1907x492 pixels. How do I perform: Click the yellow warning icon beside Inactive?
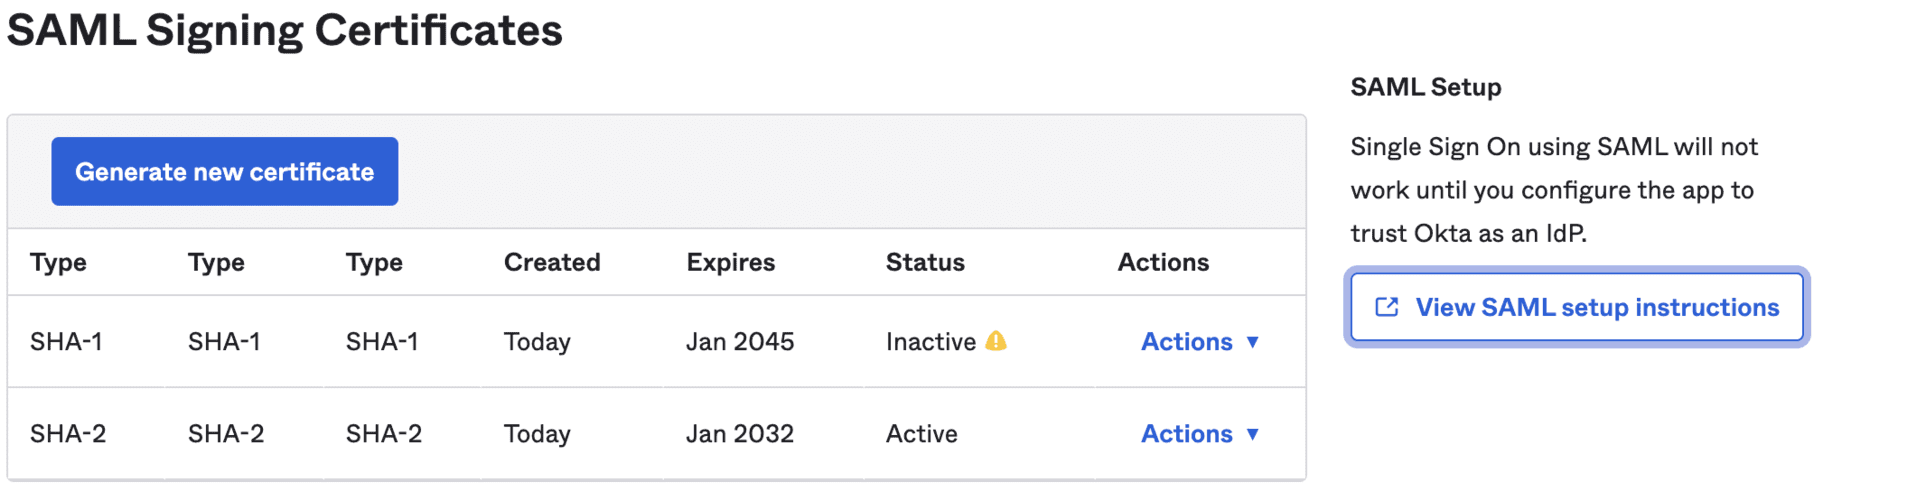tap(995, 341)
